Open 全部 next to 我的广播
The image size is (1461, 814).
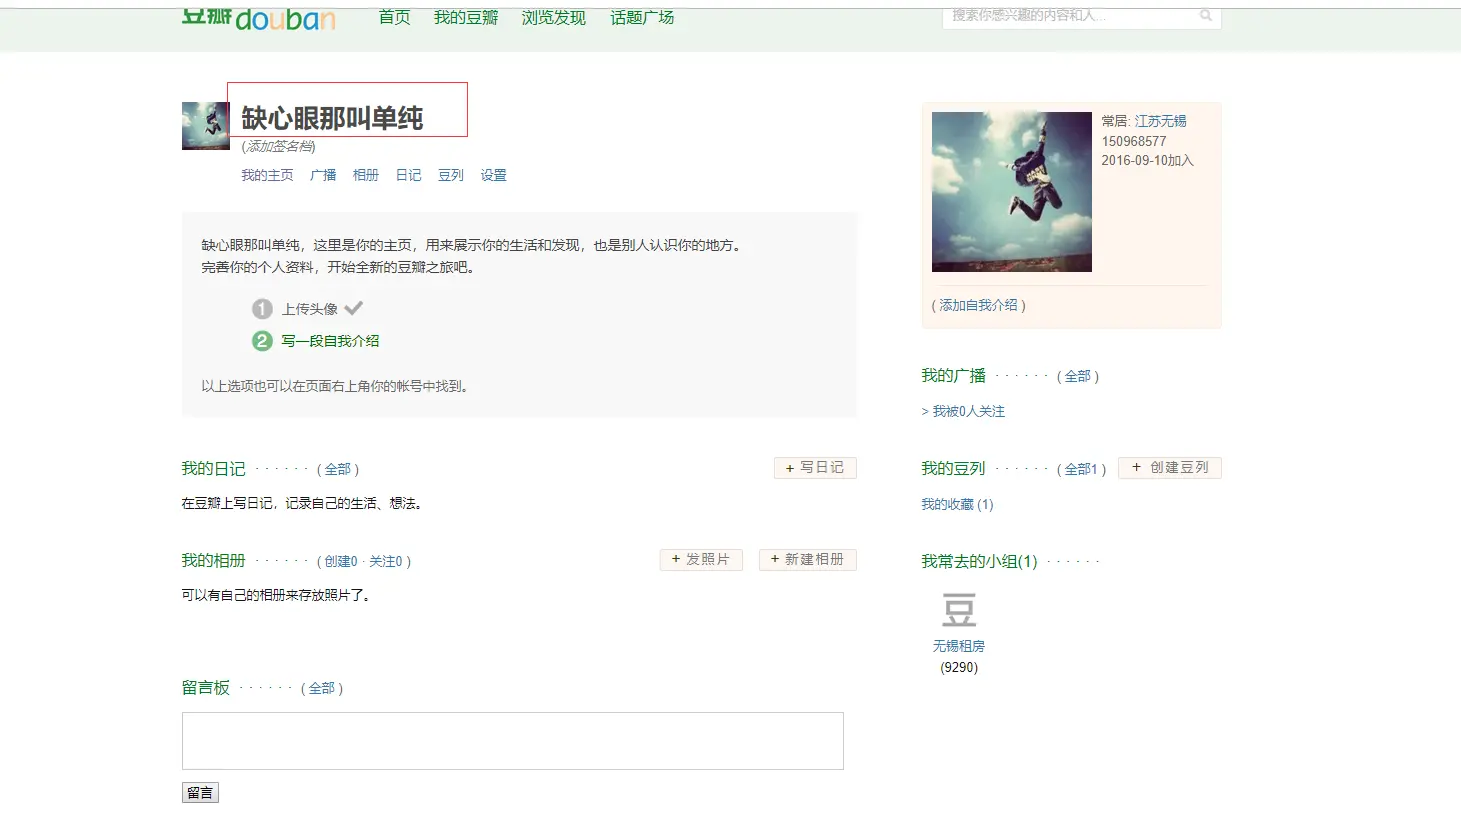[1078, 376]
